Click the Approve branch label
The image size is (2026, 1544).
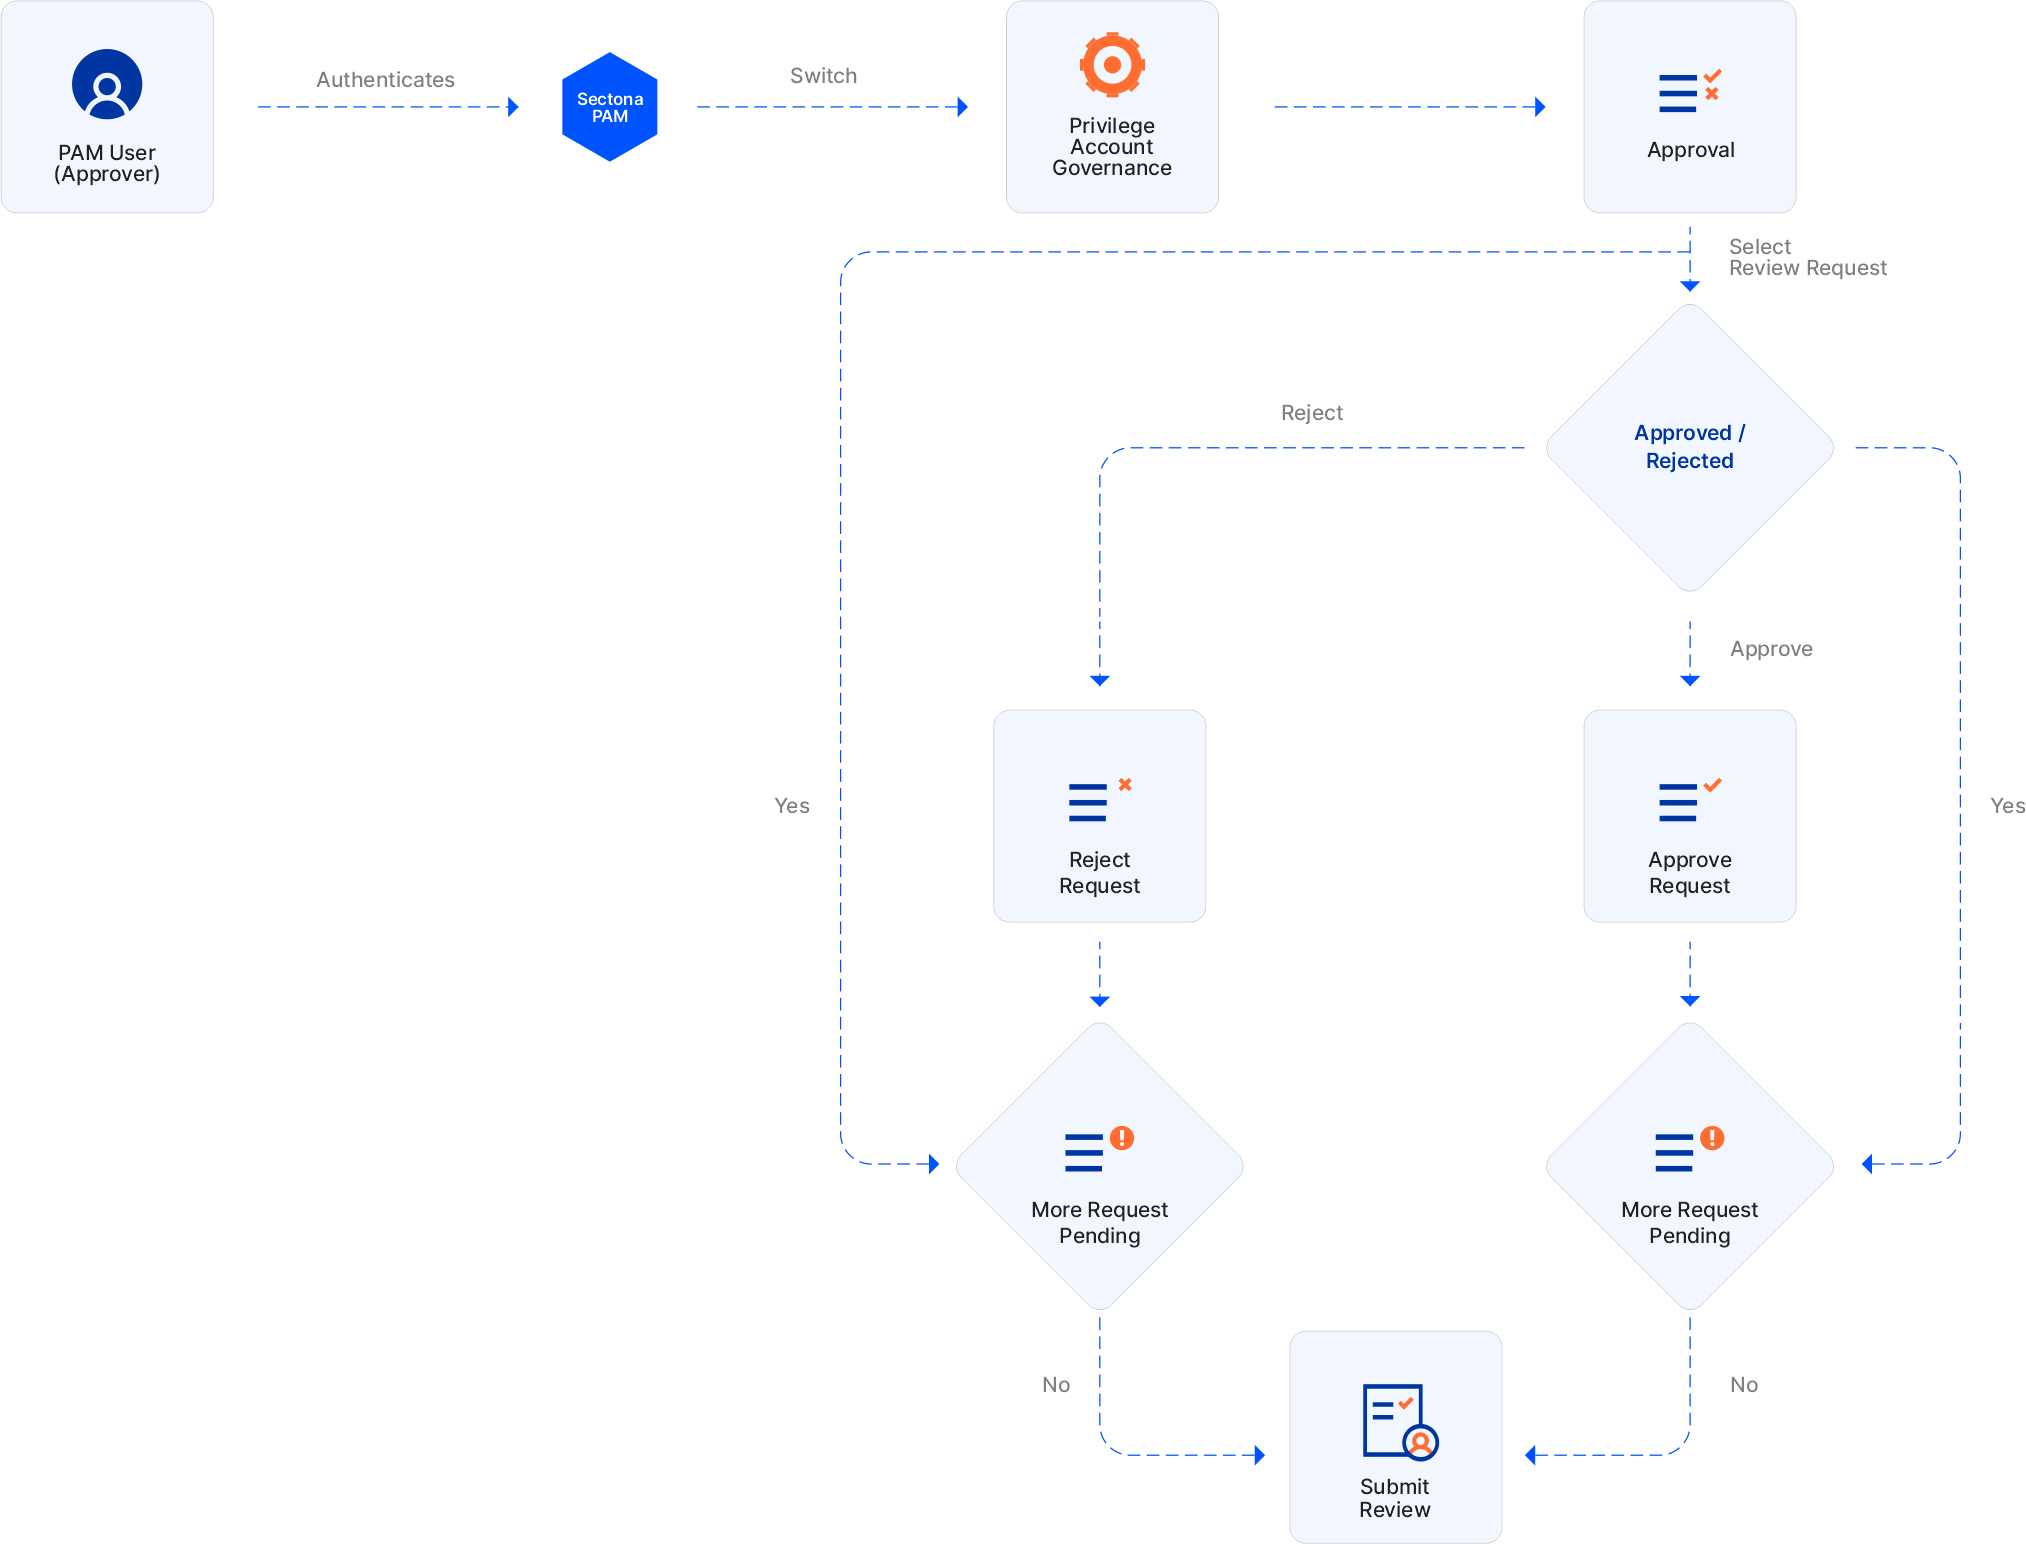click(x=1770, y=649)
